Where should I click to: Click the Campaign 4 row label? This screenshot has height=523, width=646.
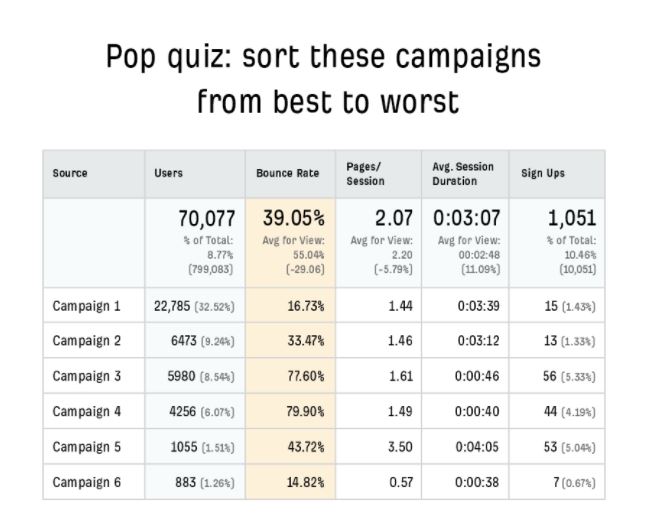(86, 411)
